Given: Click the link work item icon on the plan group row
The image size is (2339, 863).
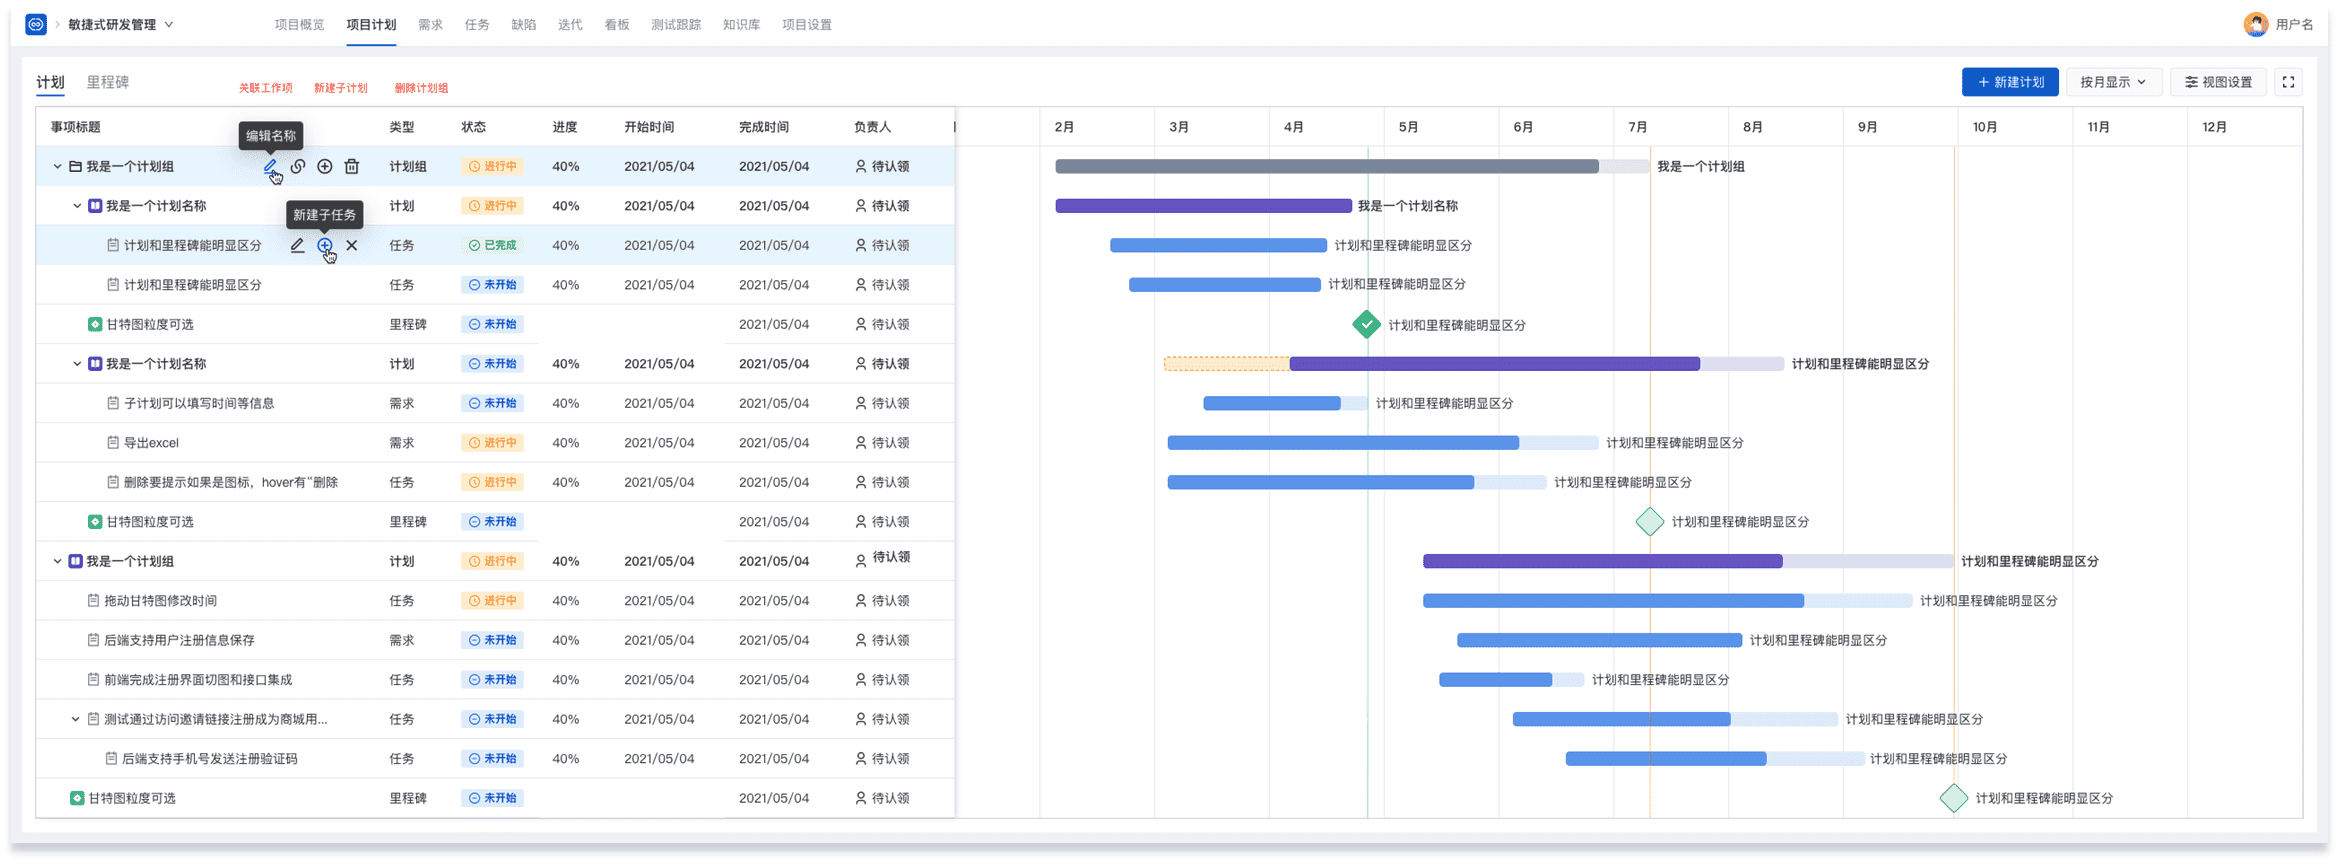Looking at the screenshot, I should (298, 166).
